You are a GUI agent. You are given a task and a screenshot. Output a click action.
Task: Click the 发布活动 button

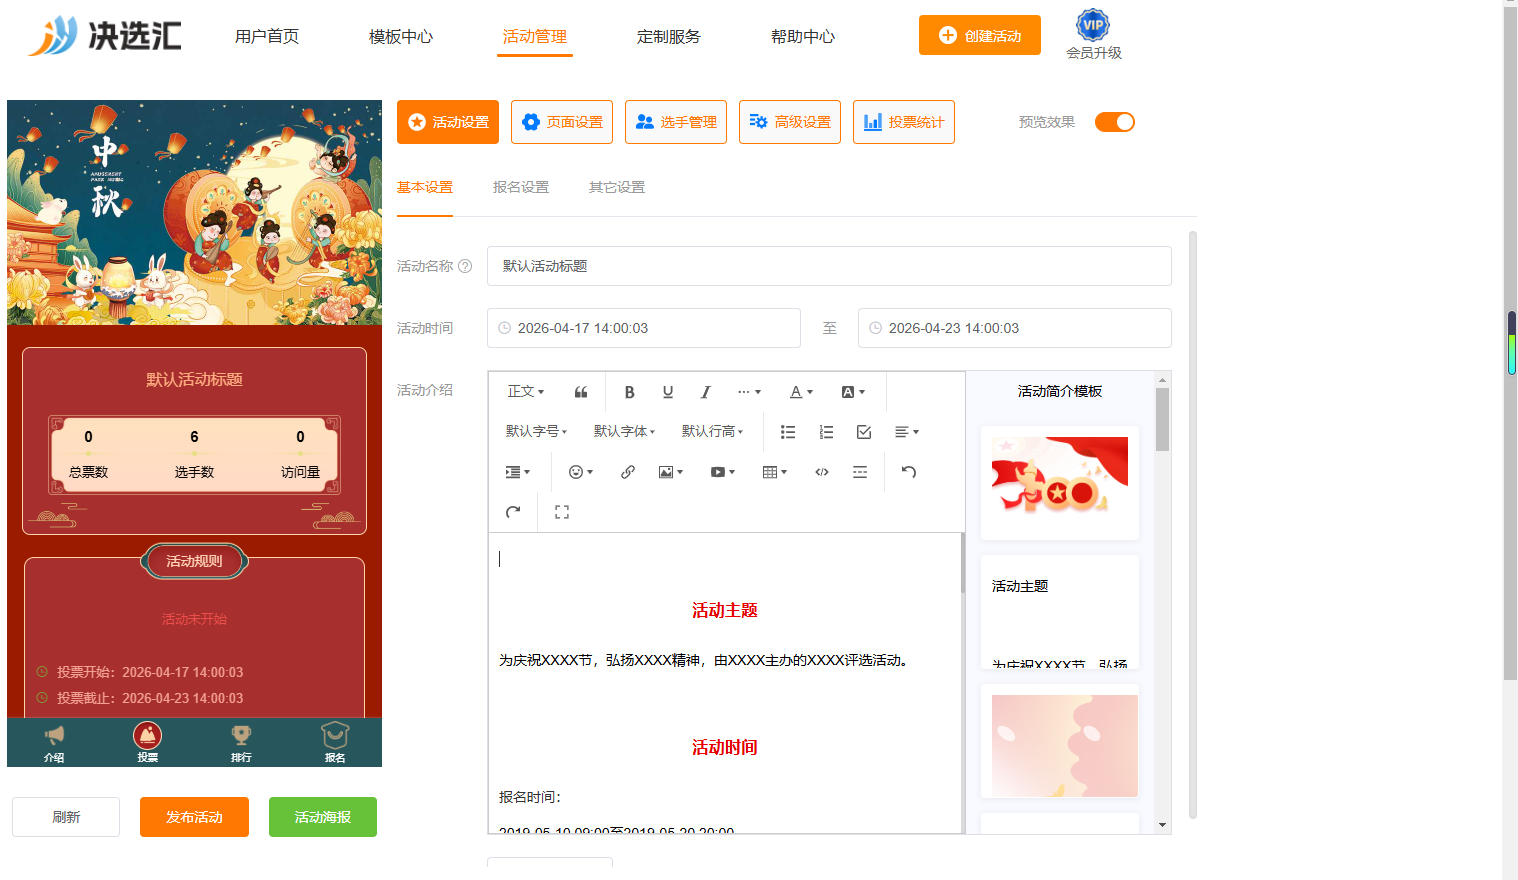[194, 817]
